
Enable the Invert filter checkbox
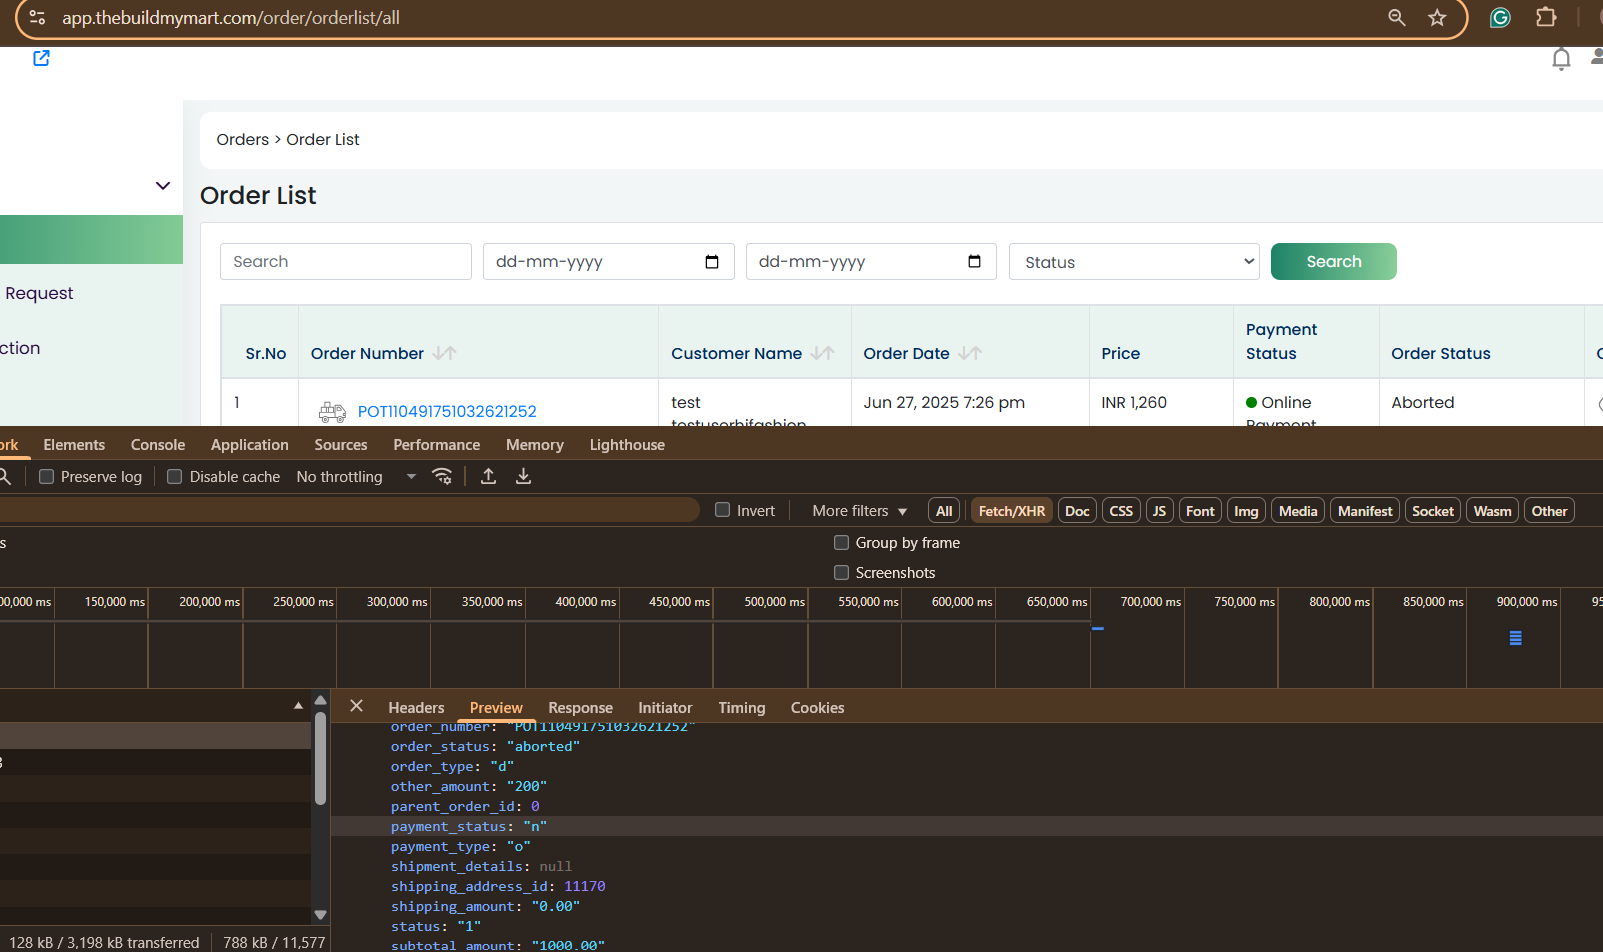[722, 510]
